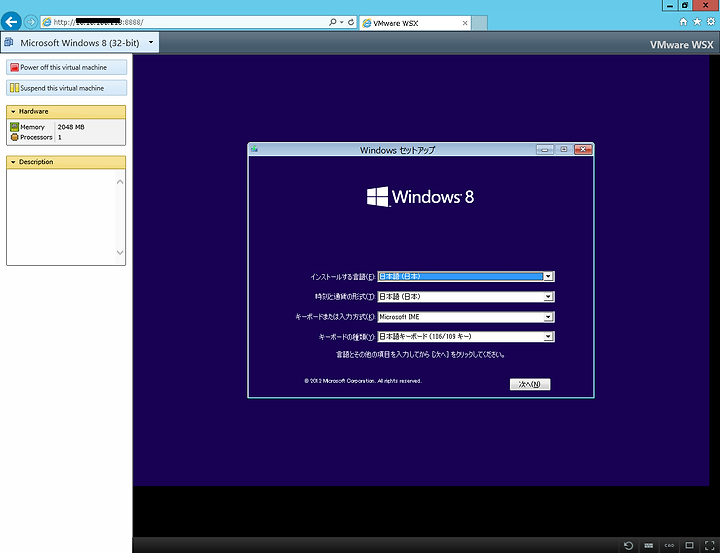Close the Windows セットアップ dialog
Screen dimensions: 720x553
click(x=583, y=150)
